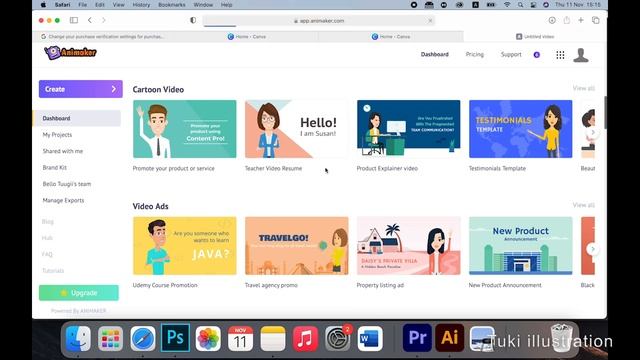Open the Udemy Course Promotion thumbnail

[184, 246]
